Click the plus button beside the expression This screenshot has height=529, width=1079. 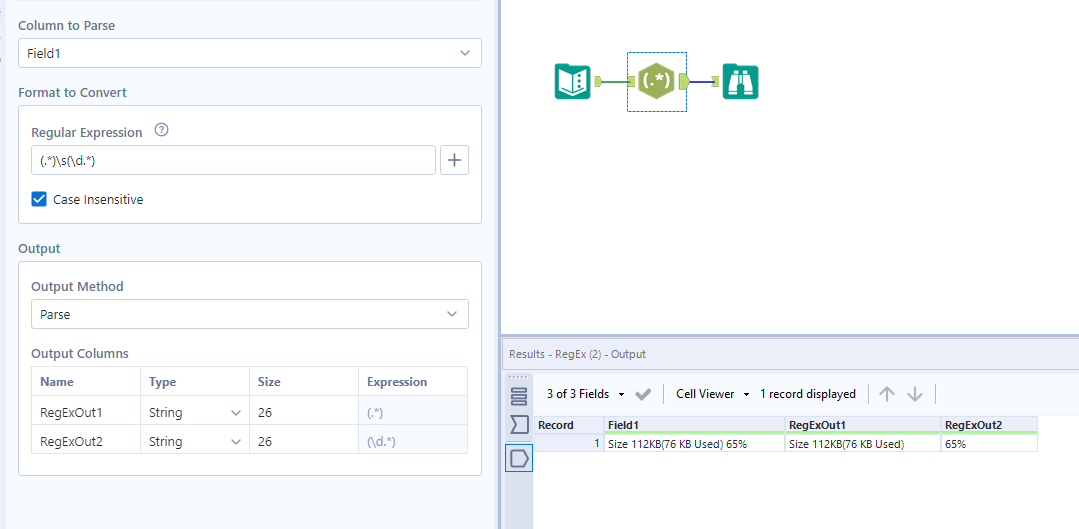point(455,160)
